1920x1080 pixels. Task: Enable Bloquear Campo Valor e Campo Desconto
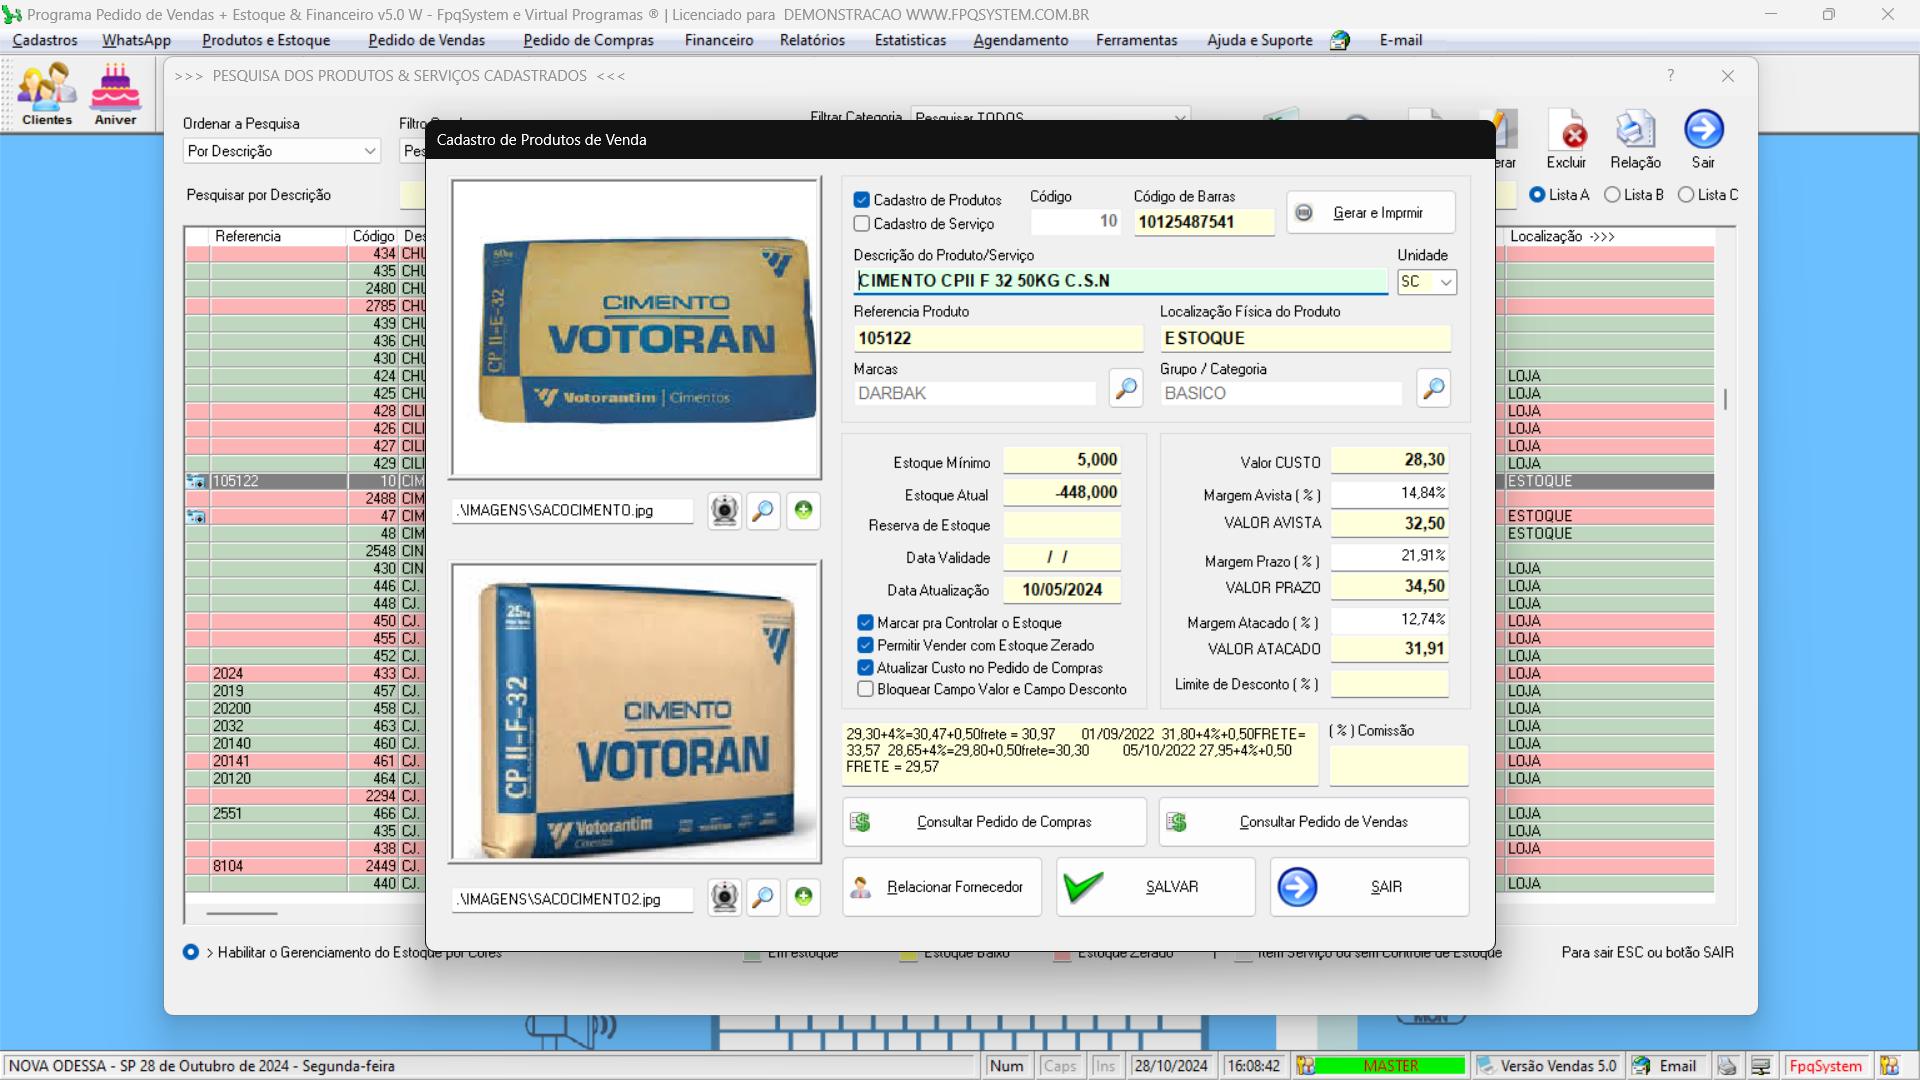[866, 688]
